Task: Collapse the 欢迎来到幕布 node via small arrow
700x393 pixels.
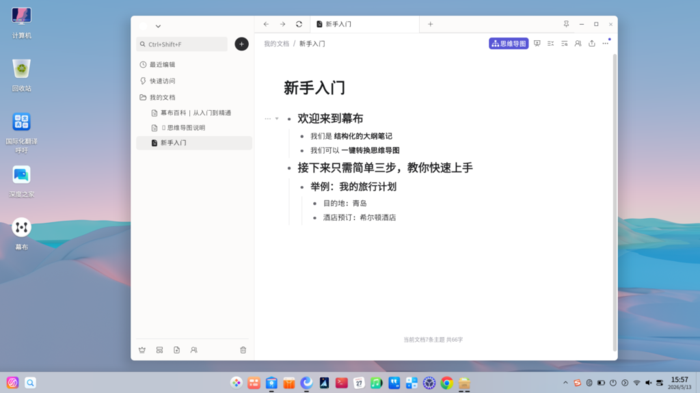Action: 277,118
